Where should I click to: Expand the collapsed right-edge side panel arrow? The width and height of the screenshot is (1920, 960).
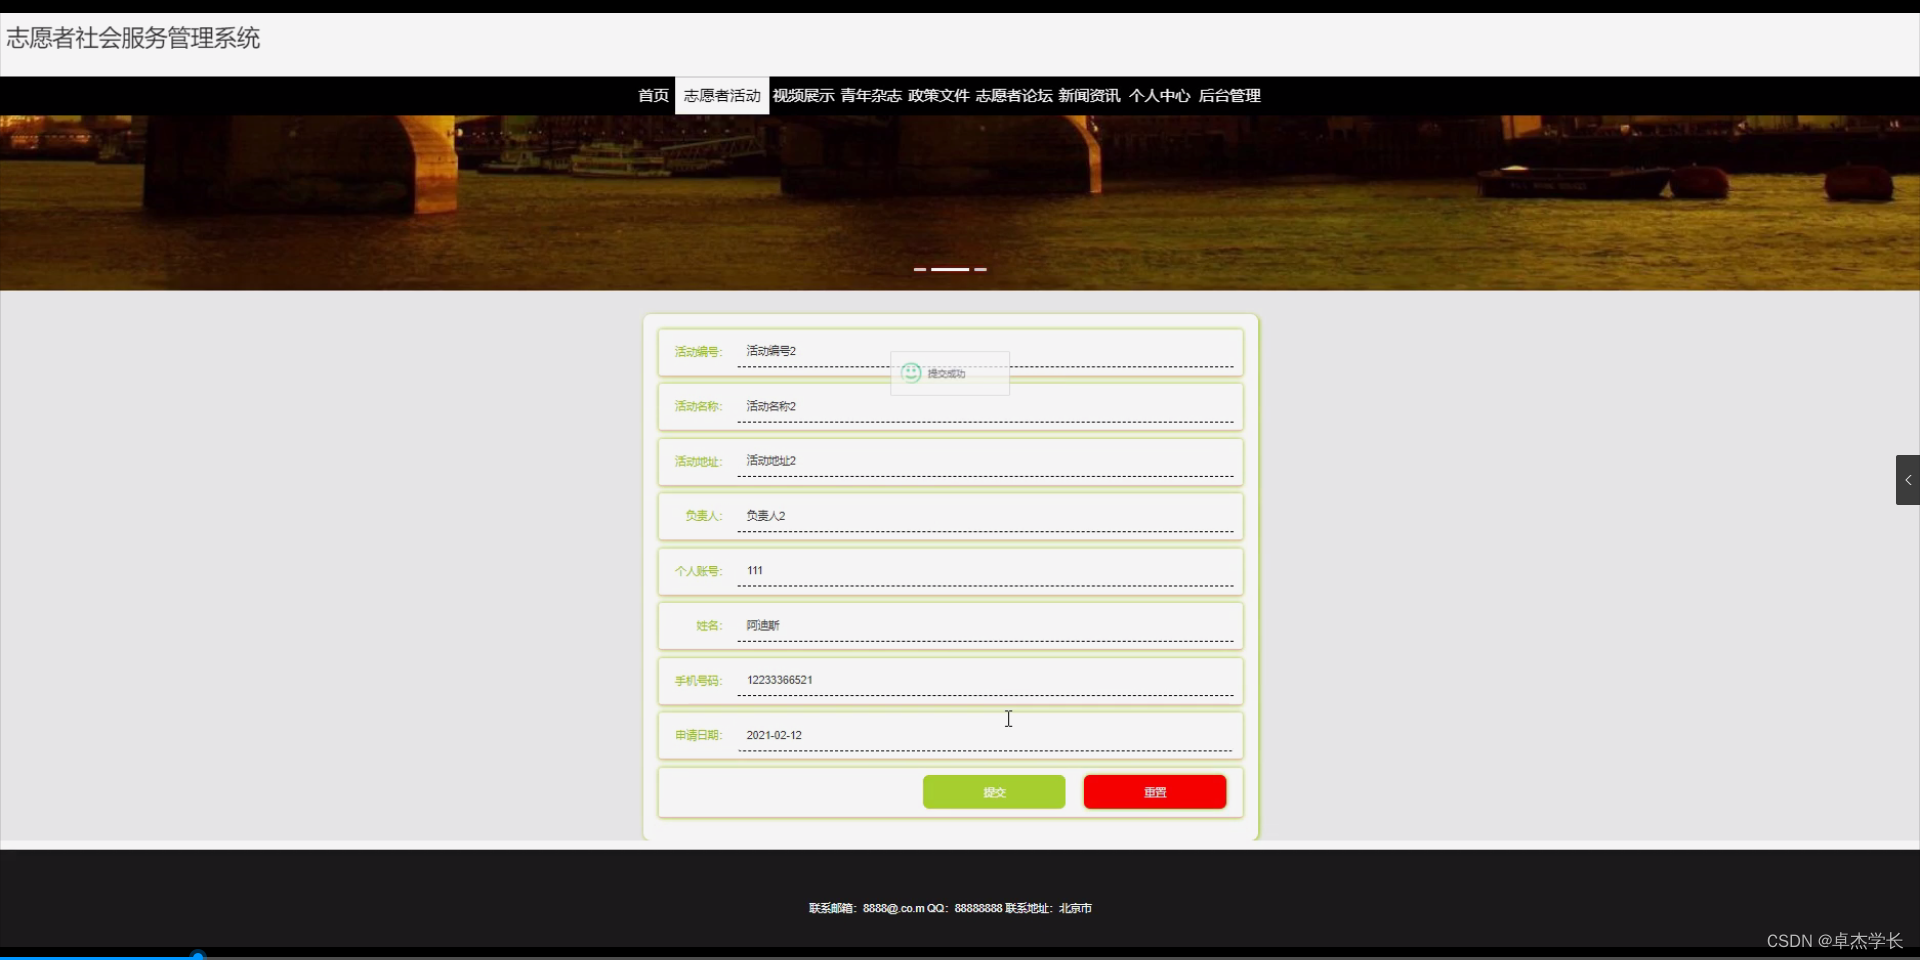pyautogui.click(x=1908, y=480)
